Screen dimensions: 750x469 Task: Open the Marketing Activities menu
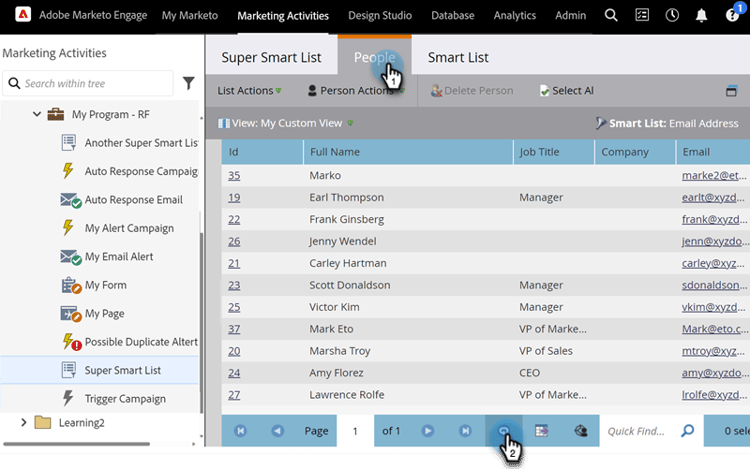coord(283,16)
